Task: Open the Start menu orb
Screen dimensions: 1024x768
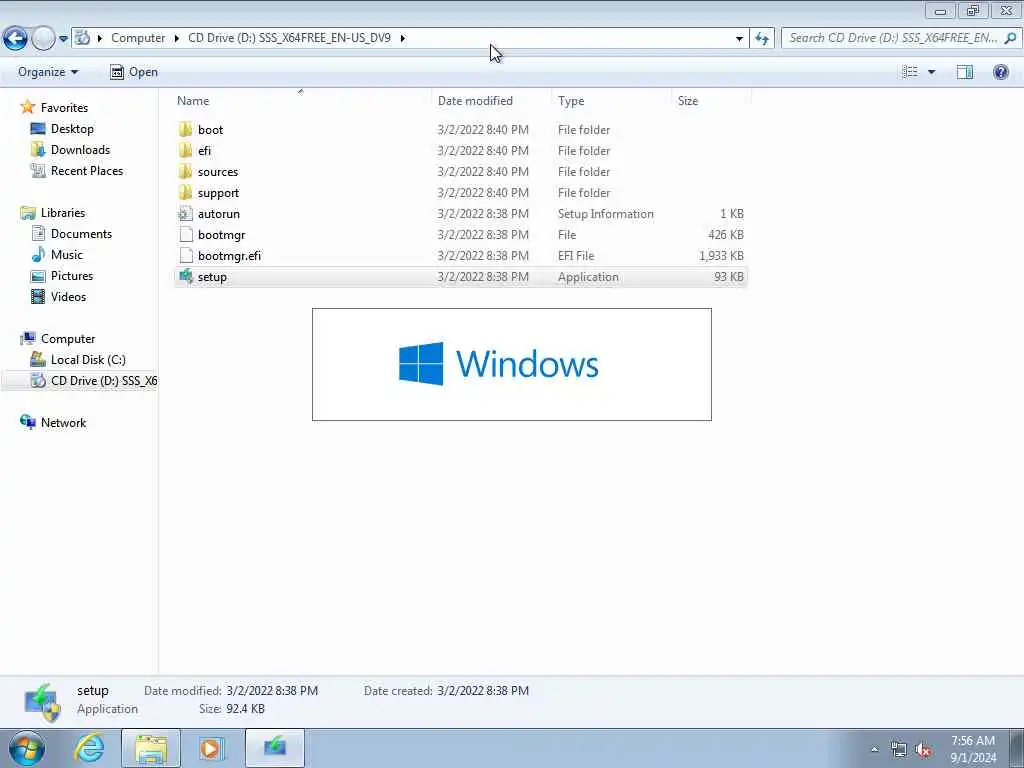Action: 26,748
